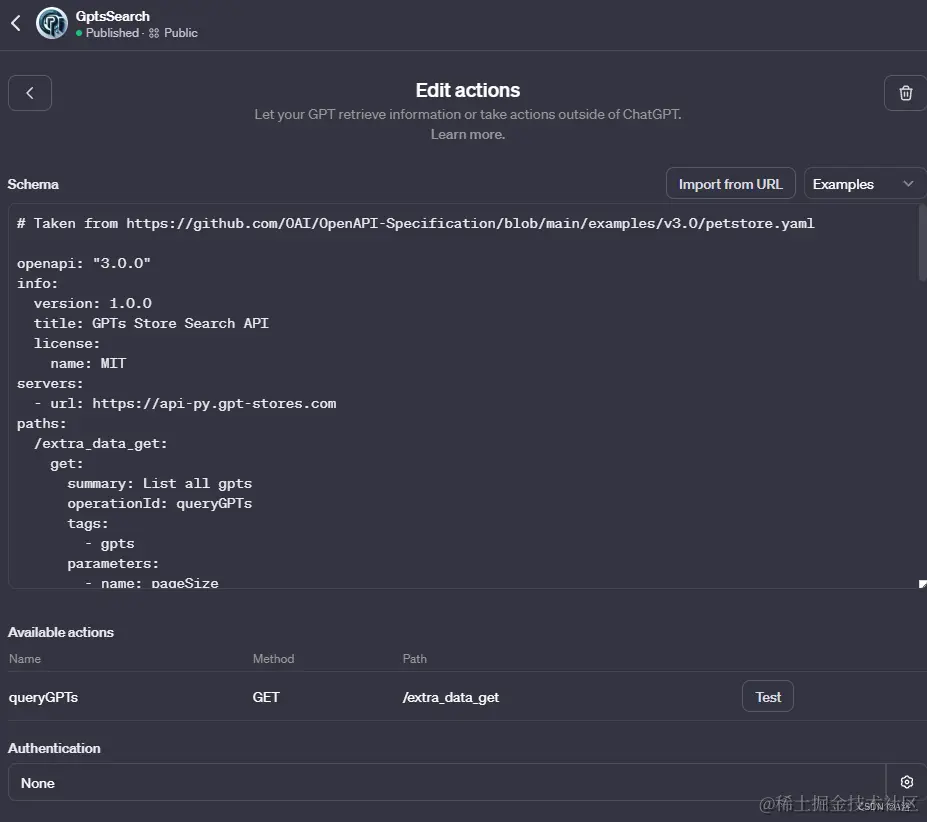Click the GptsSearch title text
This screenshot has width=927, height=822.
point(112,16)
